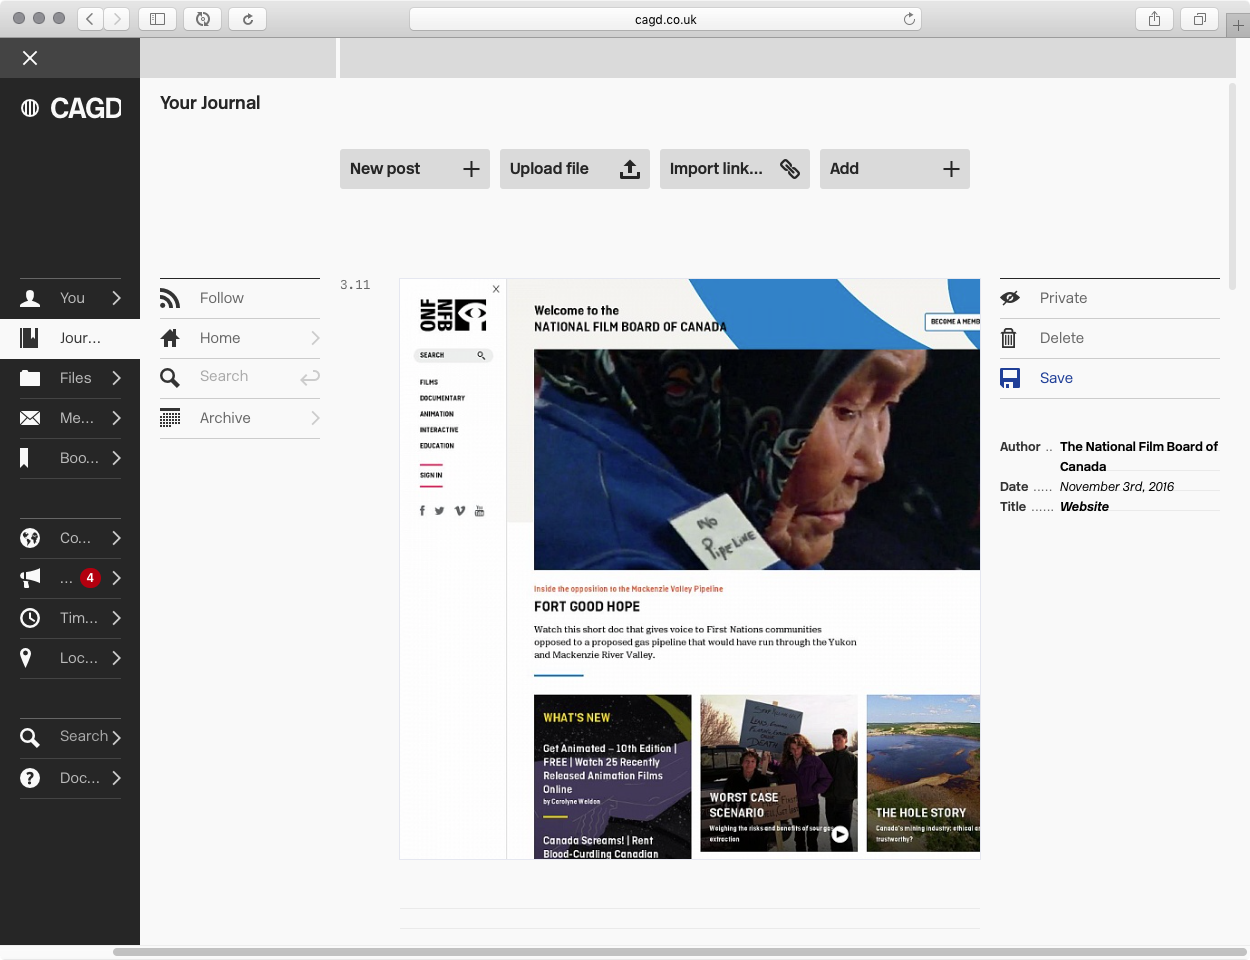Click the Twitter icon in the NFB preview

pyautogui.click(x=439, y=511)
